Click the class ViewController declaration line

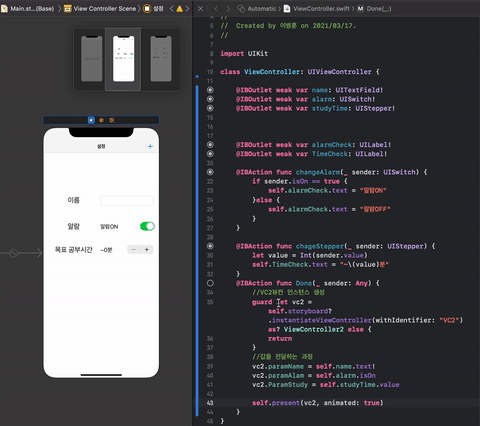pyautogui.click(x=300, y=72)
